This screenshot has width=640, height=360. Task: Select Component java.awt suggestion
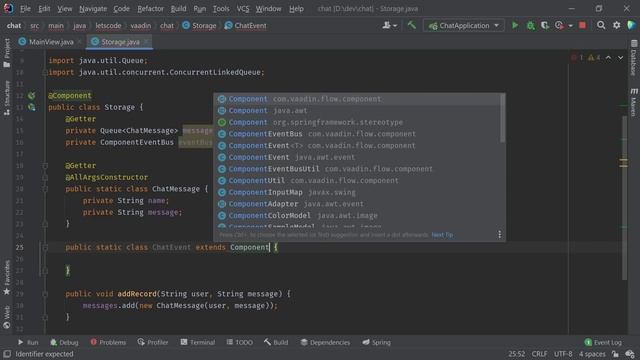pos(357,111)
